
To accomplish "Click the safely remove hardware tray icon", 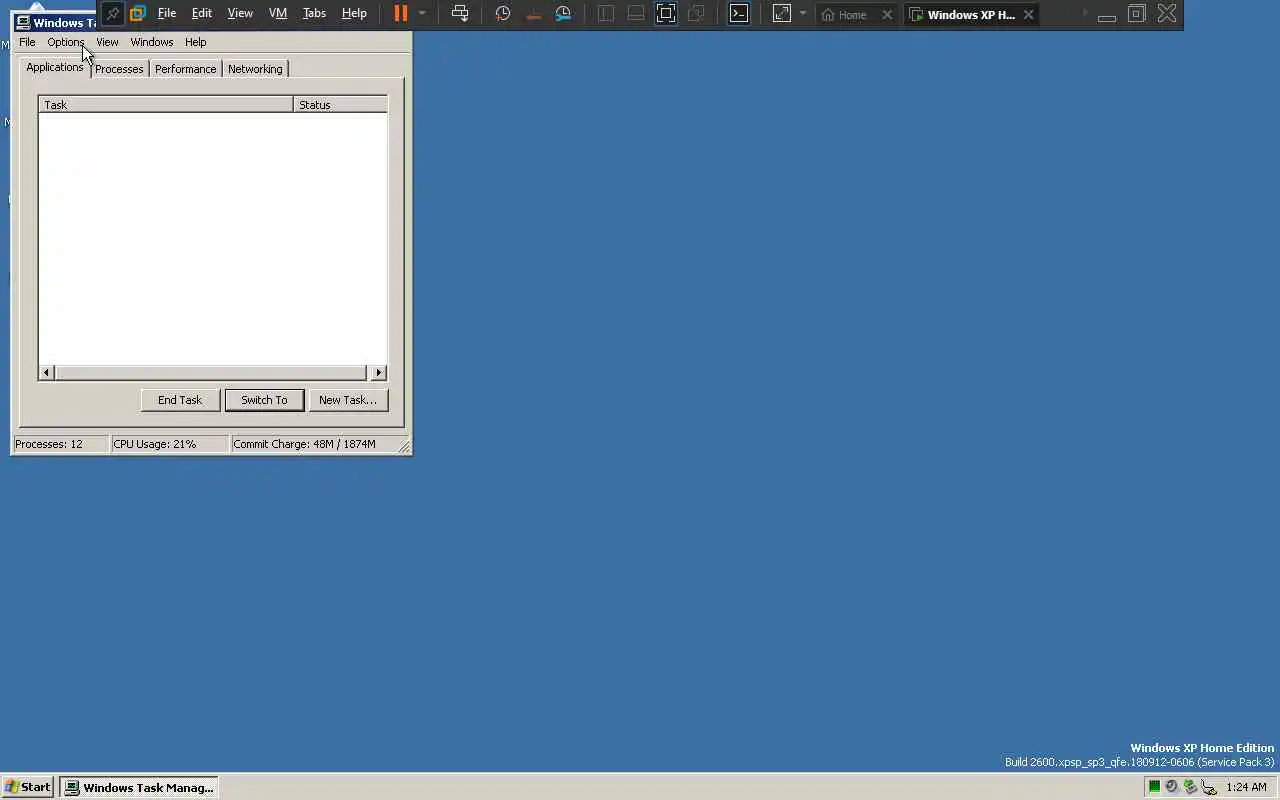I will tap(1190, 787).
